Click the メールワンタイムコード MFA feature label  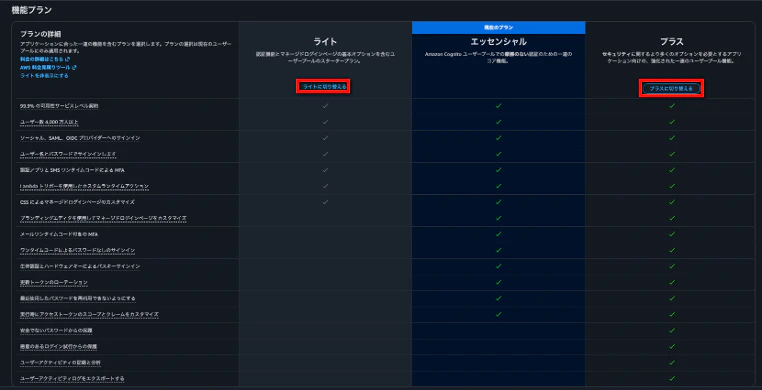pyautogui.click(x=59, y=234)
